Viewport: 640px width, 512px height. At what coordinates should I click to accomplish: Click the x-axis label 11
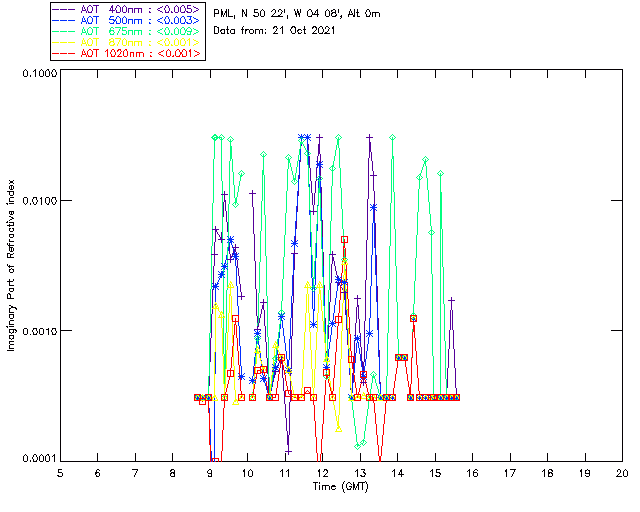click(285, 473)
